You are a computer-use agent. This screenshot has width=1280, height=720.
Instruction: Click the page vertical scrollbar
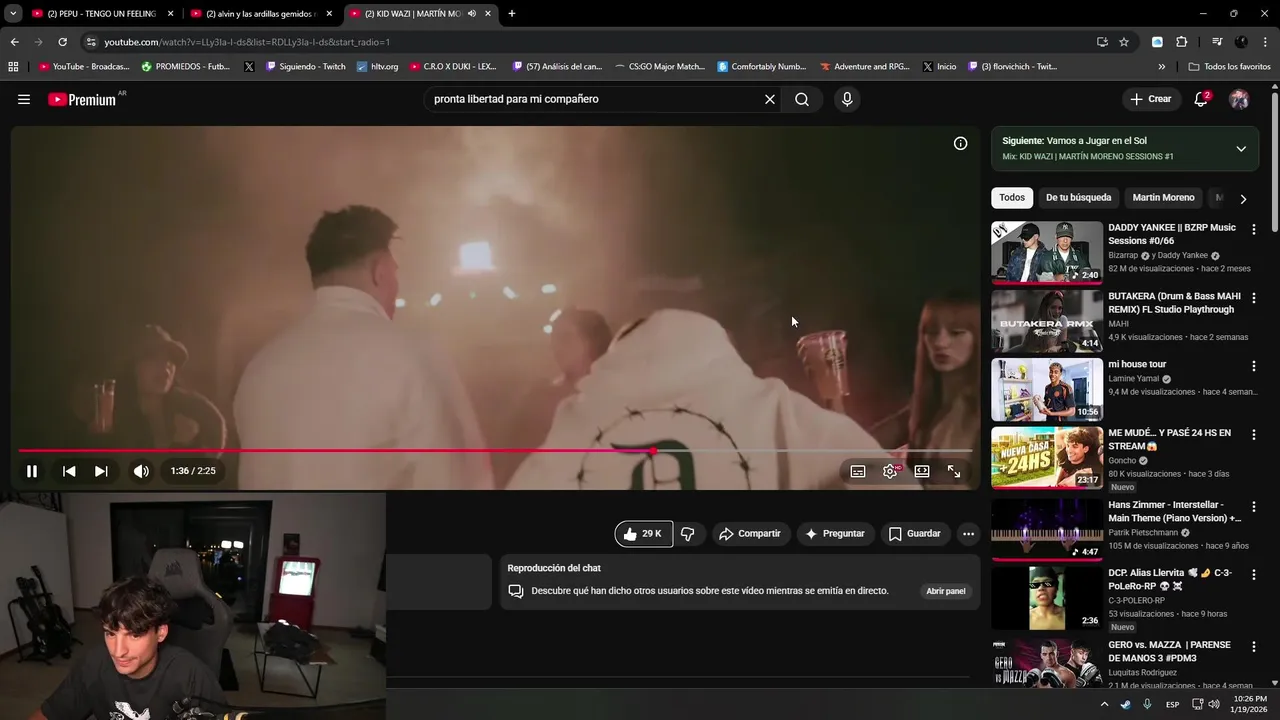pyautogui.click(x=1275, y=160)
